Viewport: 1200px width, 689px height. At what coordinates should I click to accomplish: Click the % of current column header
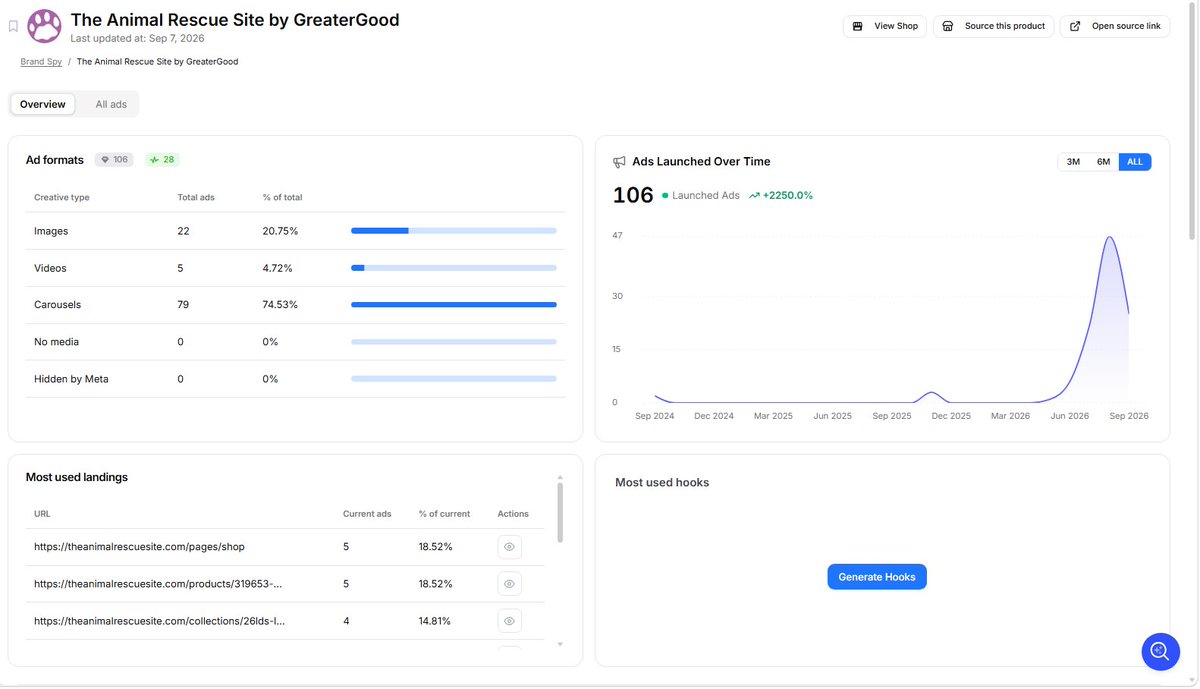444,514
